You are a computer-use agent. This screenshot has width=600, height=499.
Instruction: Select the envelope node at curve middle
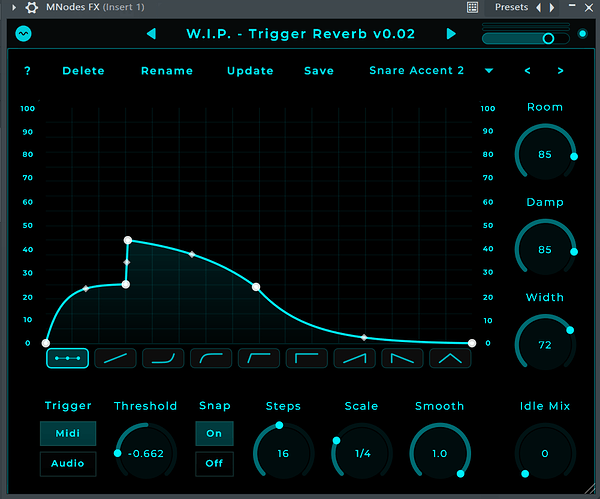[x=256, y=287]
